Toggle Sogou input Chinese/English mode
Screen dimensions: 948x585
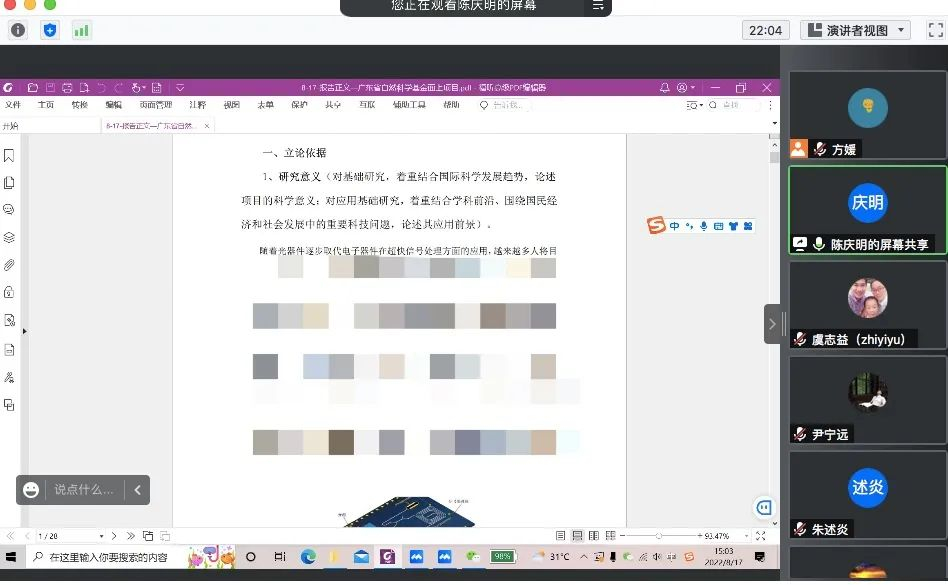coord(675,226)
